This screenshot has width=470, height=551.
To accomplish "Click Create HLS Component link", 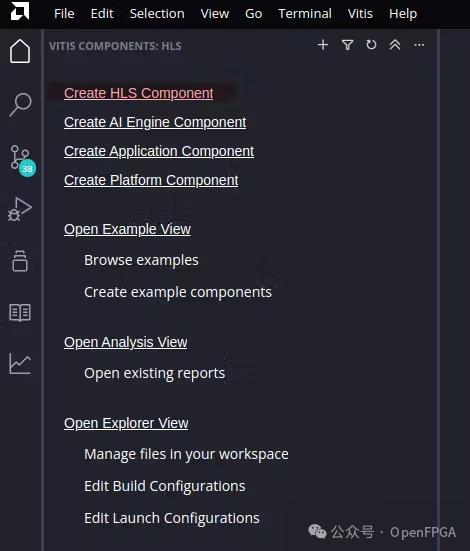I will click(139, 93).
